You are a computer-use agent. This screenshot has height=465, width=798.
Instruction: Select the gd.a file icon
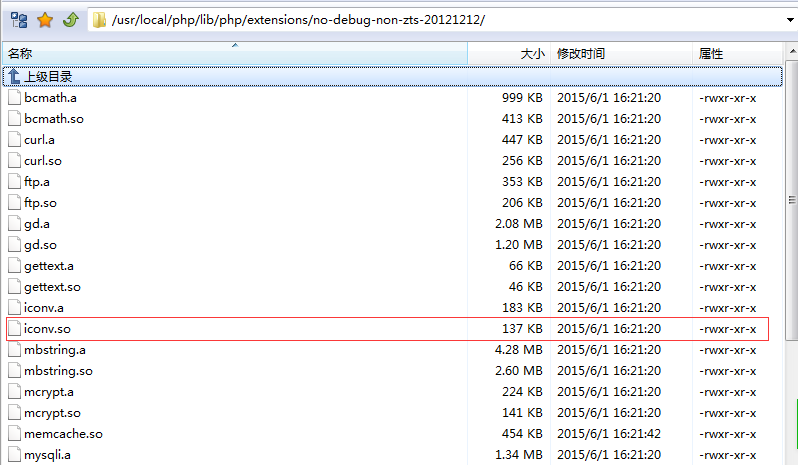point(14,224)
